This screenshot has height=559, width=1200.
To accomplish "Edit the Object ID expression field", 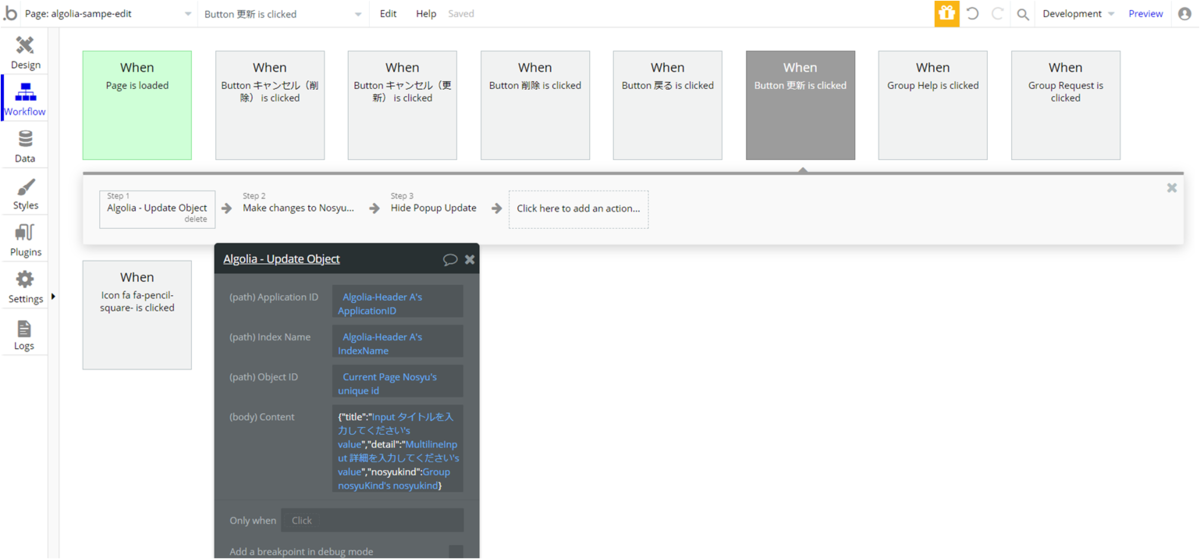I will click(x=397, y=383).
